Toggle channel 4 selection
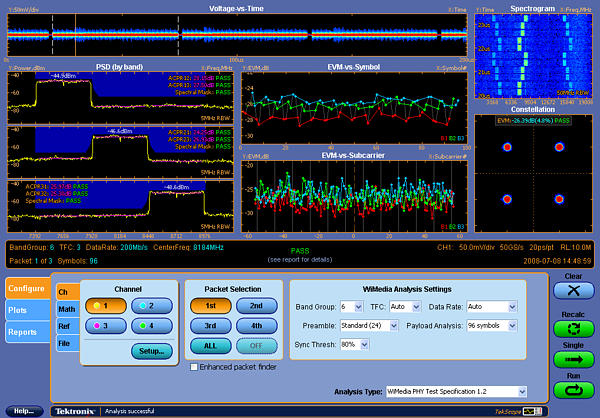This screenshot has width=600, height=418. click(x=151, y=325)
